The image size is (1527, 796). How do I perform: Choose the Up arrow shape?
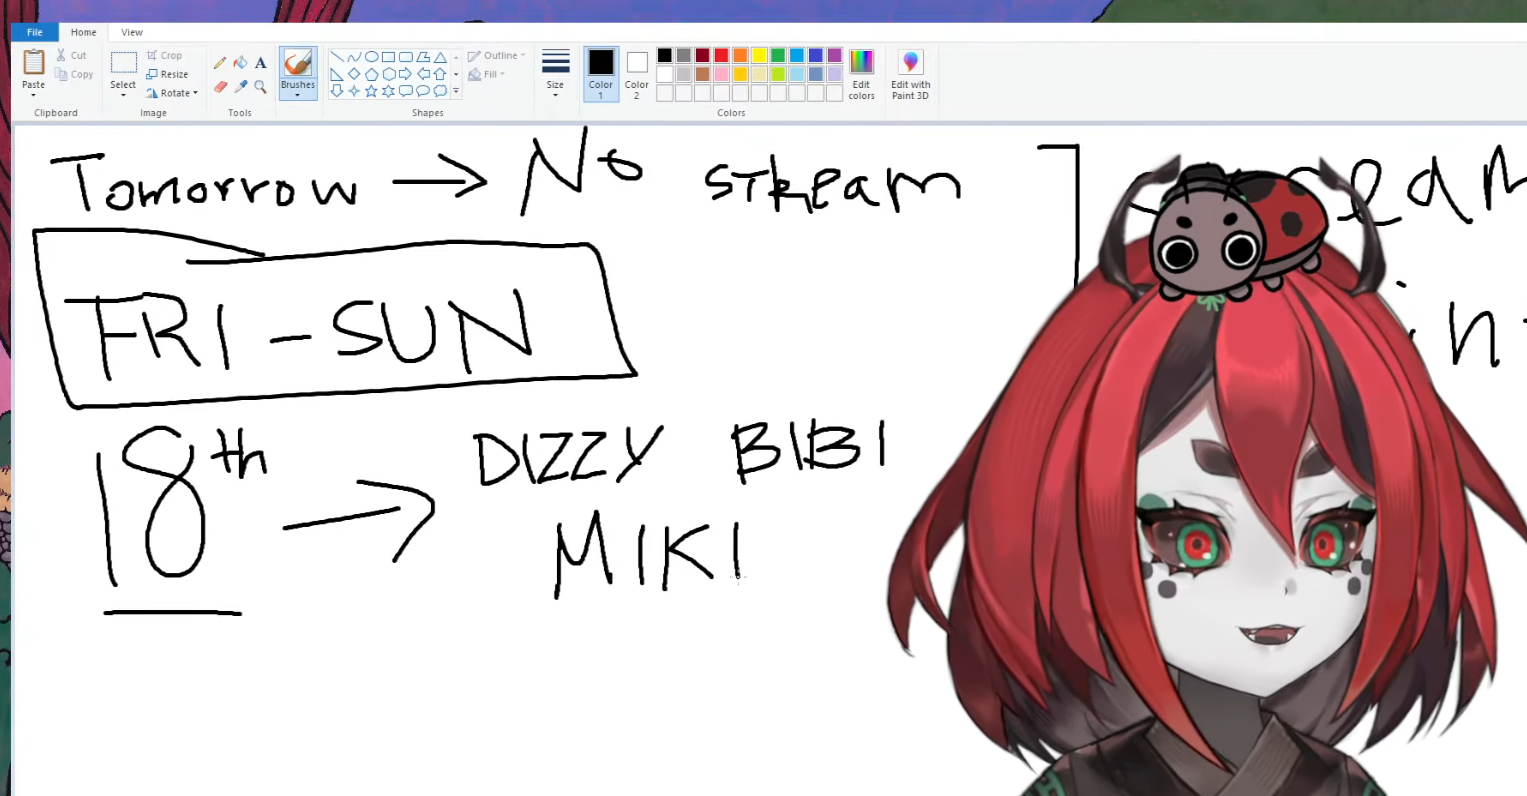440,74
